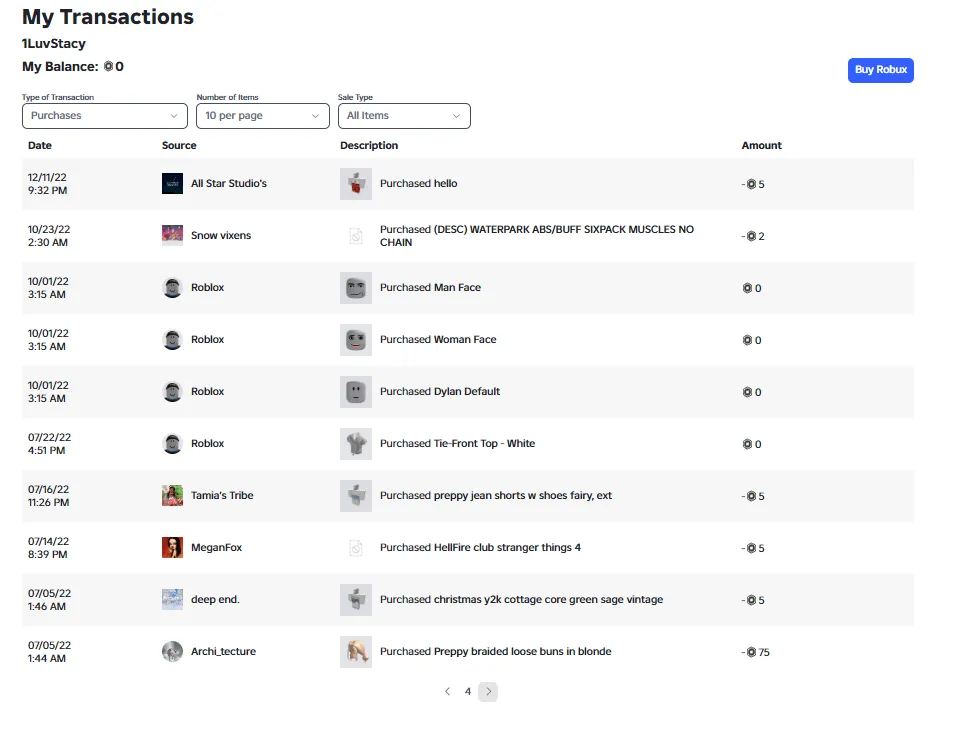Click 'Purchased preppy jean shorts' description
The width and height of the screenshot is (956, 729).
point(496,496)
